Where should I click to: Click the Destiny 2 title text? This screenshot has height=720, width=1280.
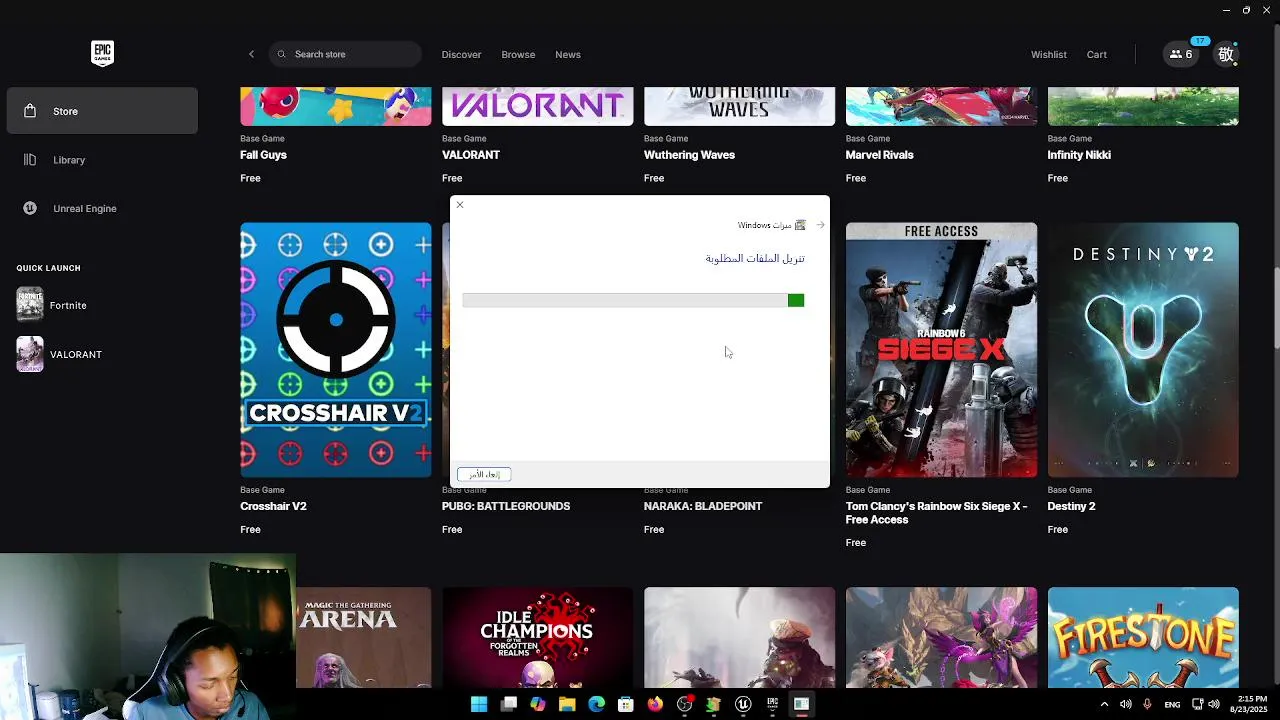click(x=1071, y=506)
